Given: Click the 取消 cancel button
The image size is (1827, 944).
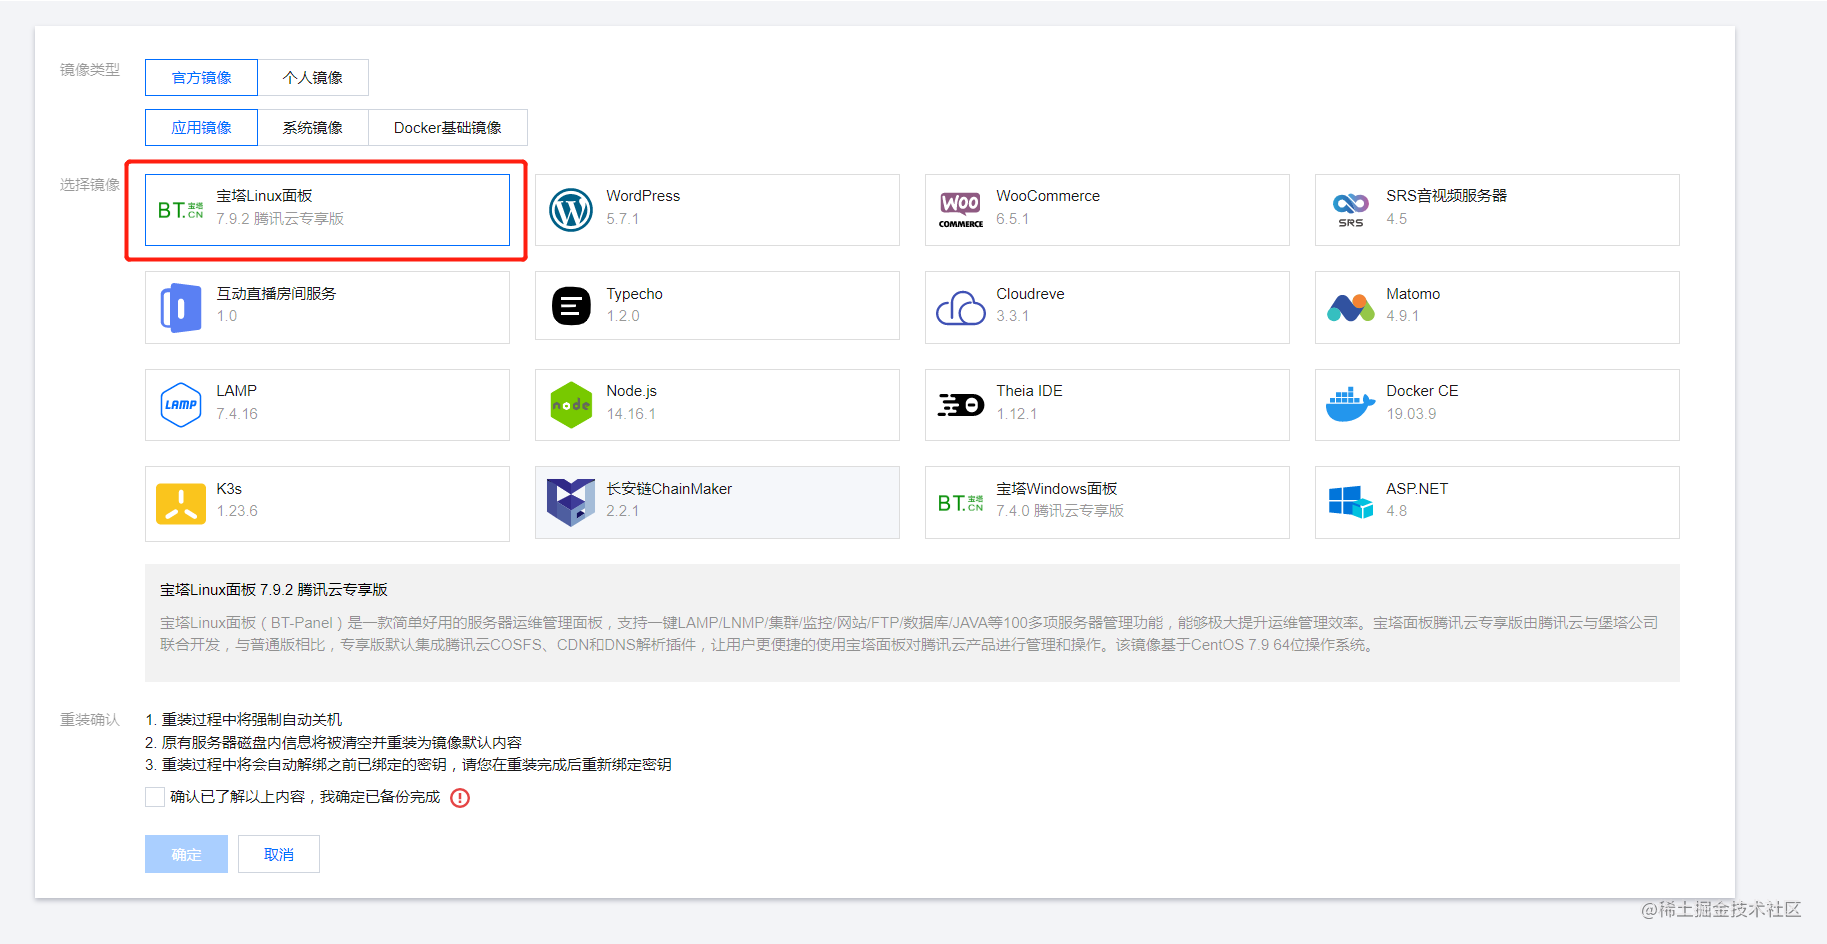Looking at the screenshot, I should tap(279, 854).
